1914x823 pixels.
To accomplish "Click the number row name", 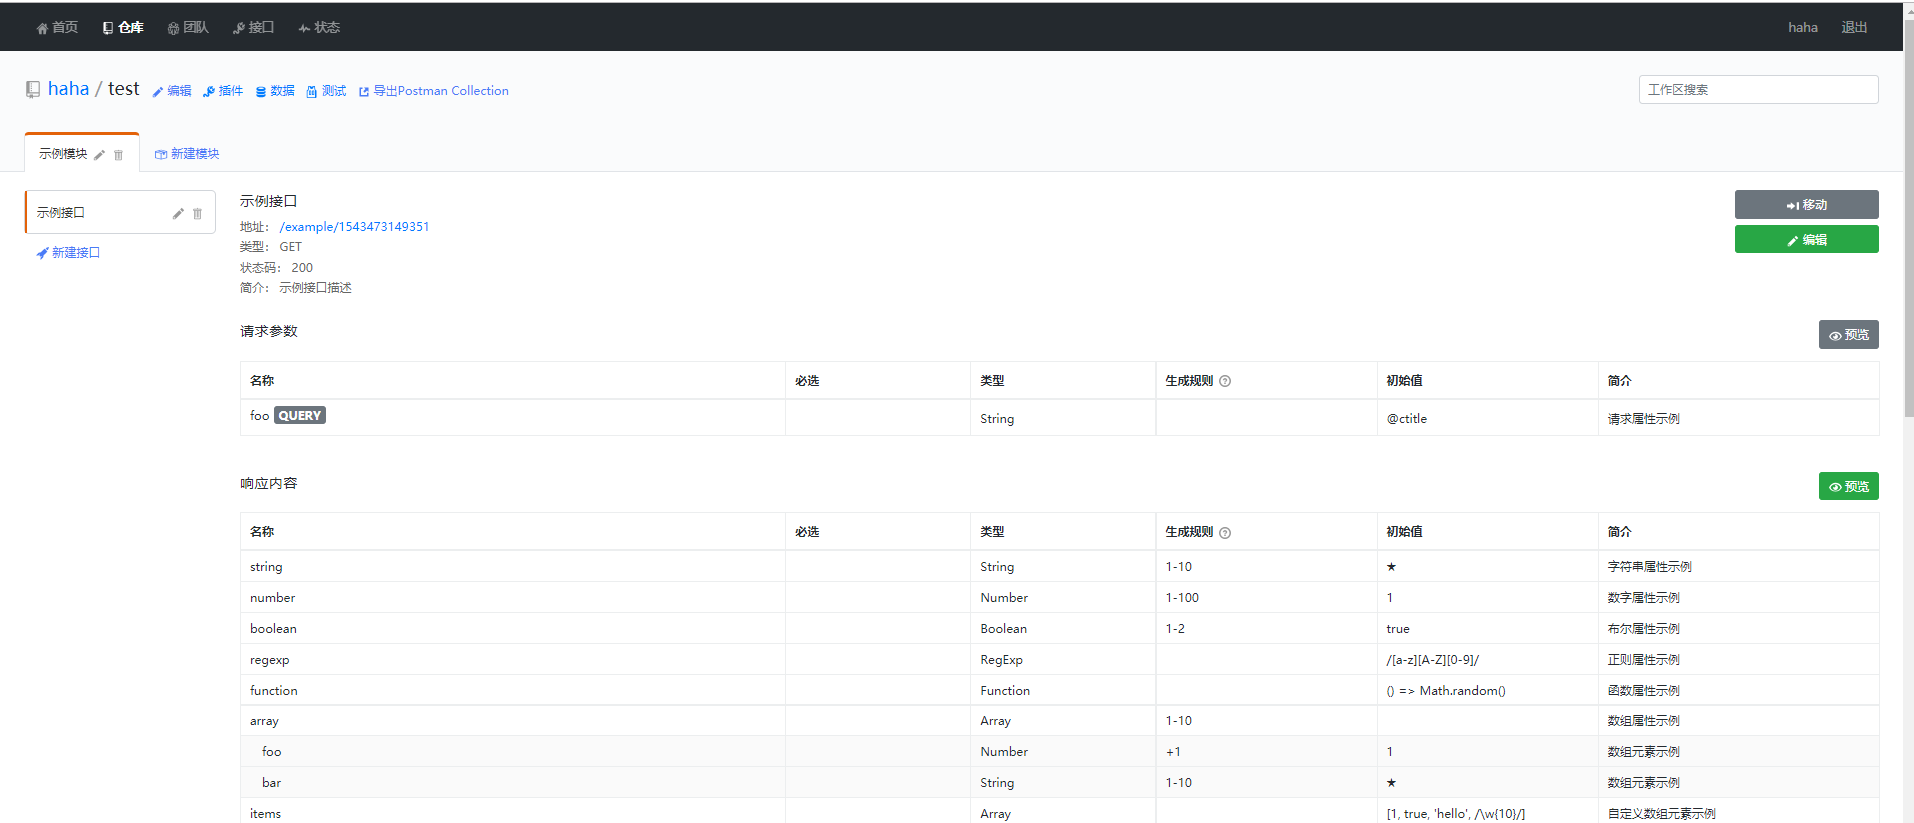I will [x=272, y=598].
